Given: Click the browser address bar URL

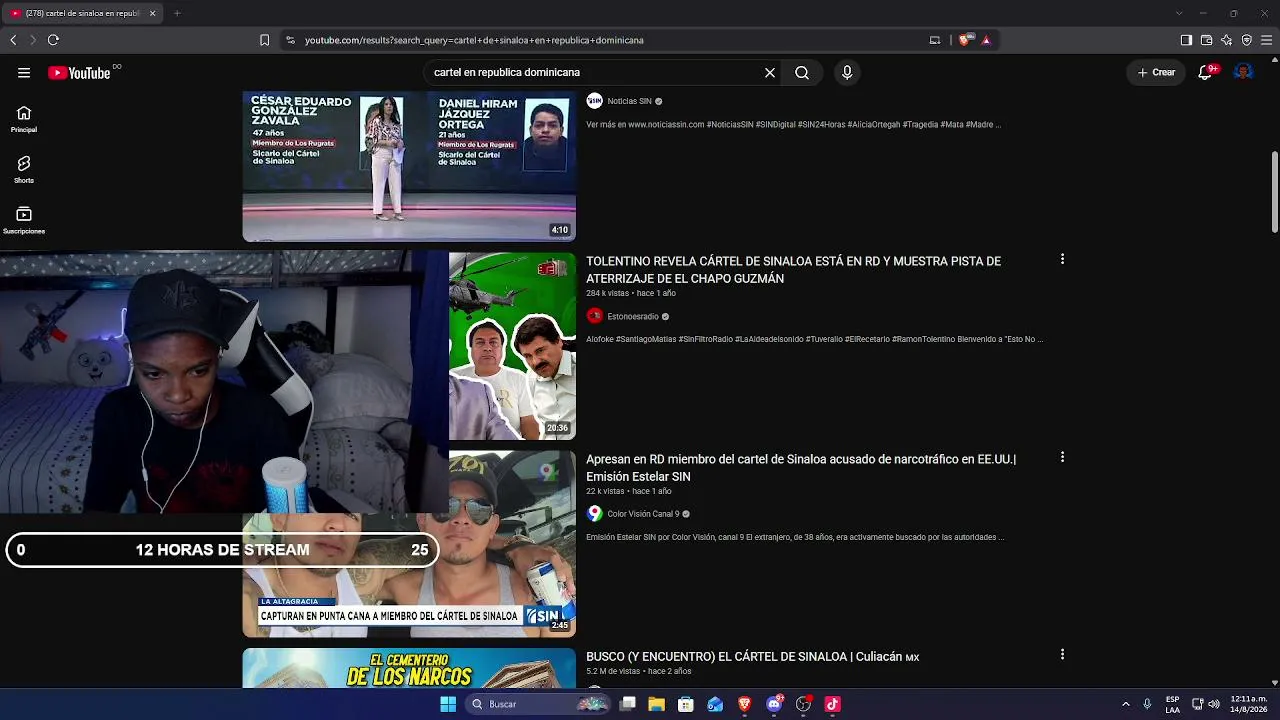Looking at the screenshot, I should click(x=474, y=41).
